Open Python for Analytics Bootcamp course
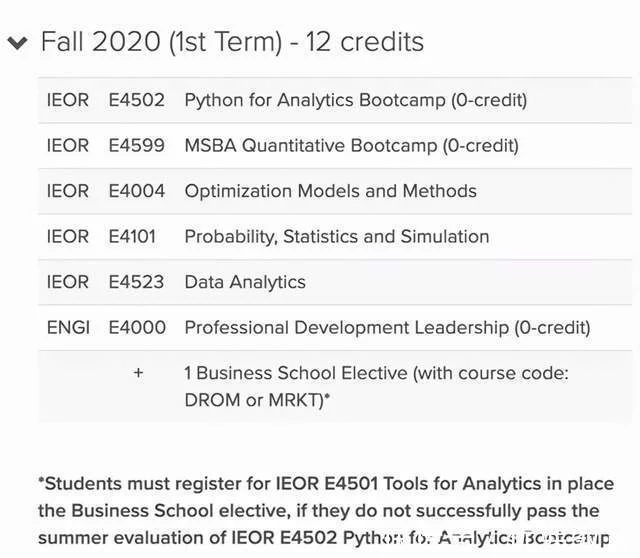The image size is (640, 558). 355,100
